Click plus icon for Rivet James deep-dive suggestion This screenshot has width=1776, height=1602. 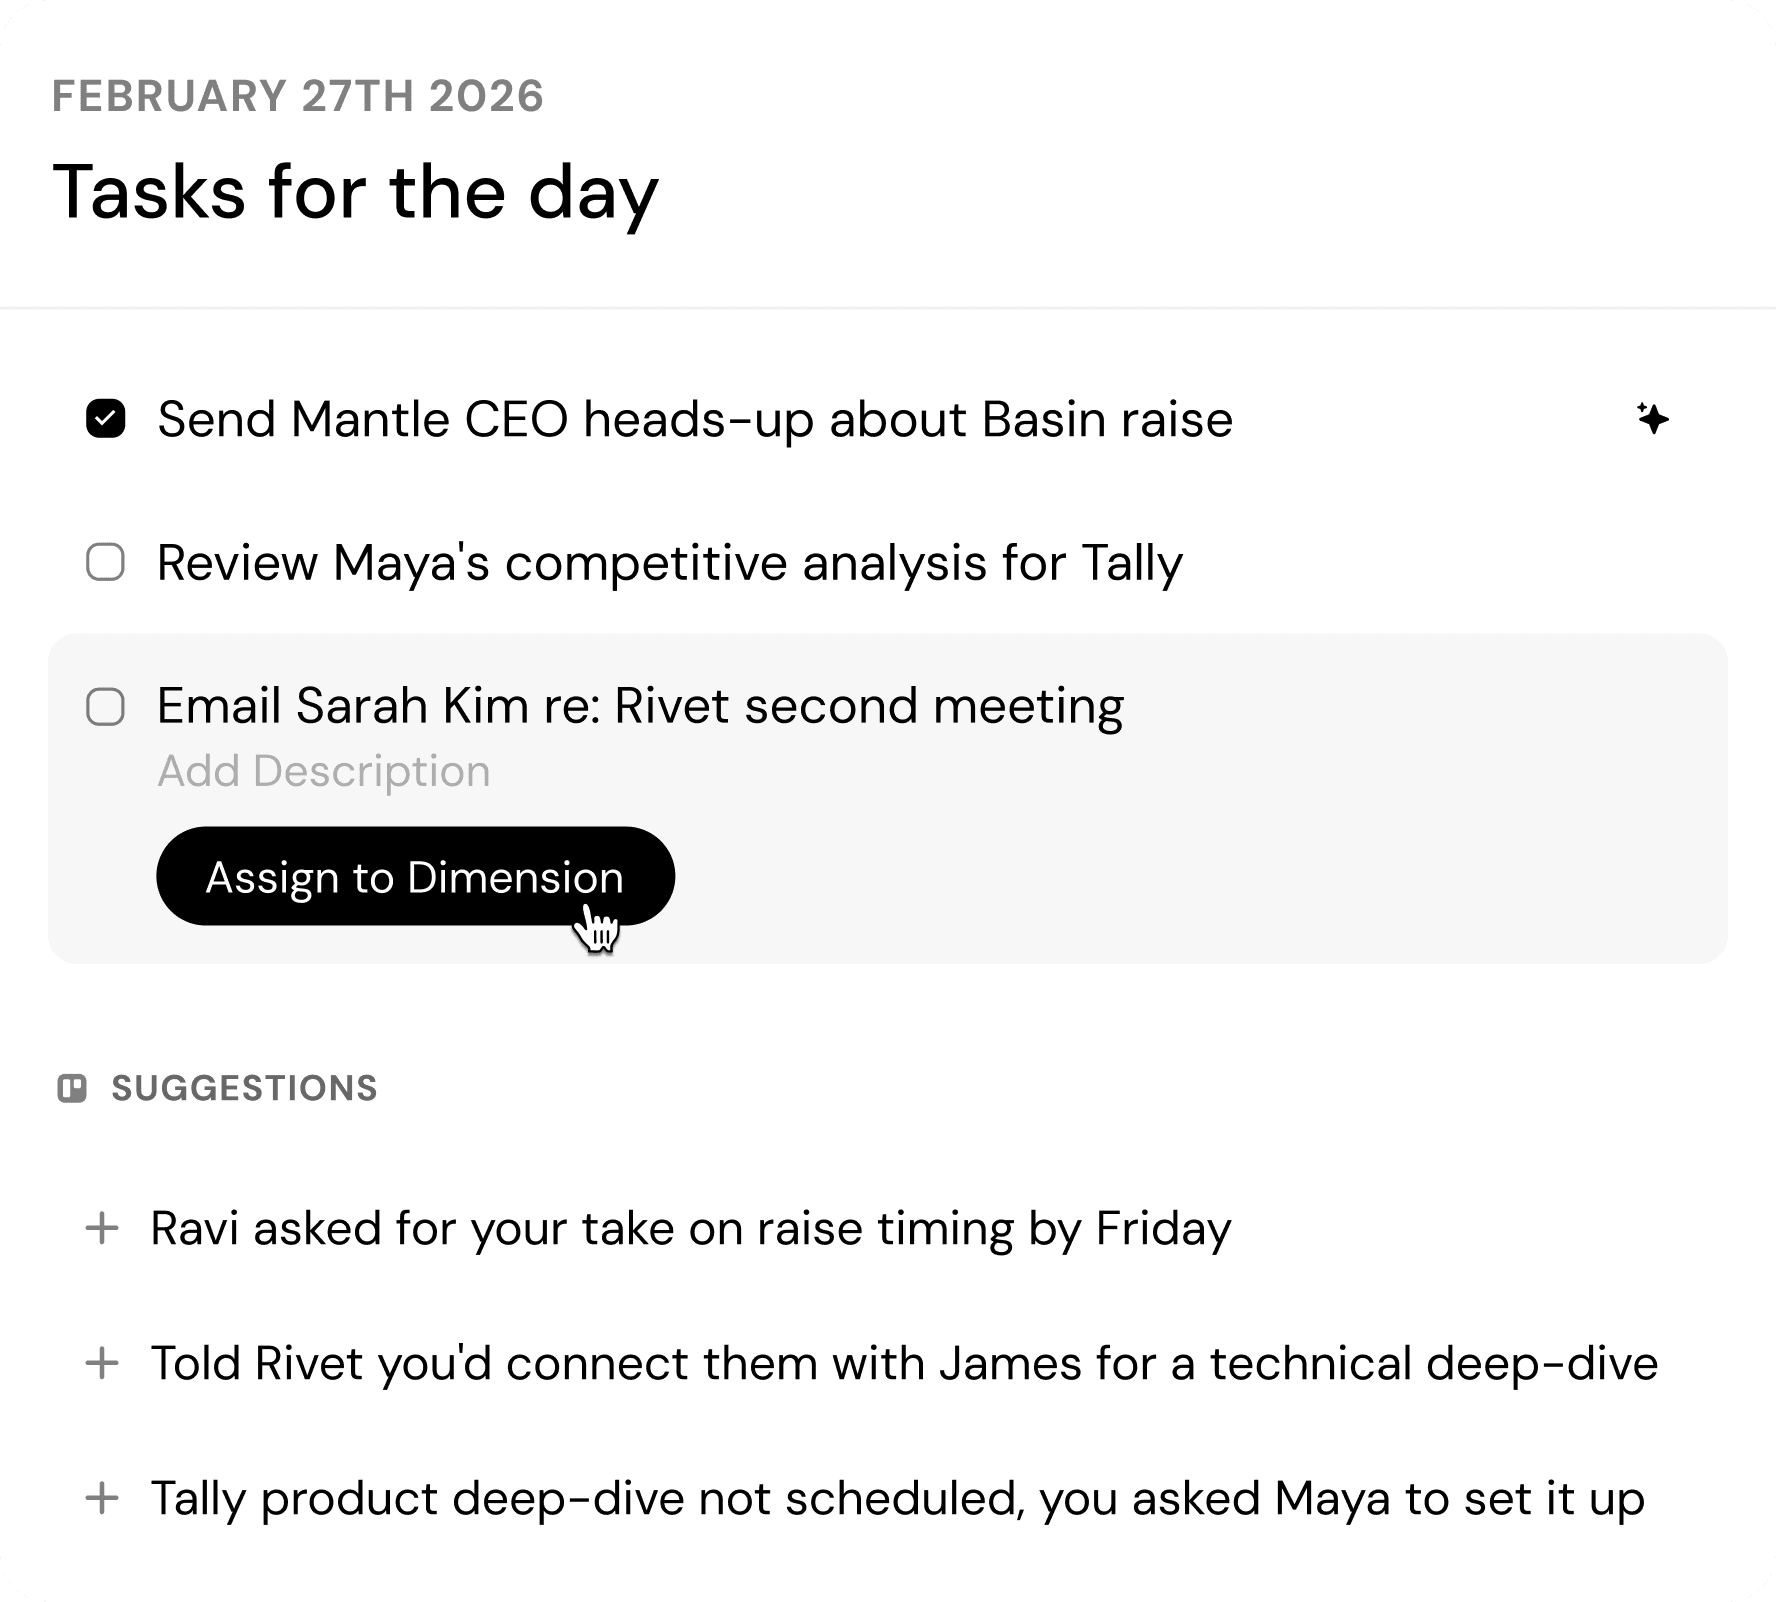pos(102,1363)
